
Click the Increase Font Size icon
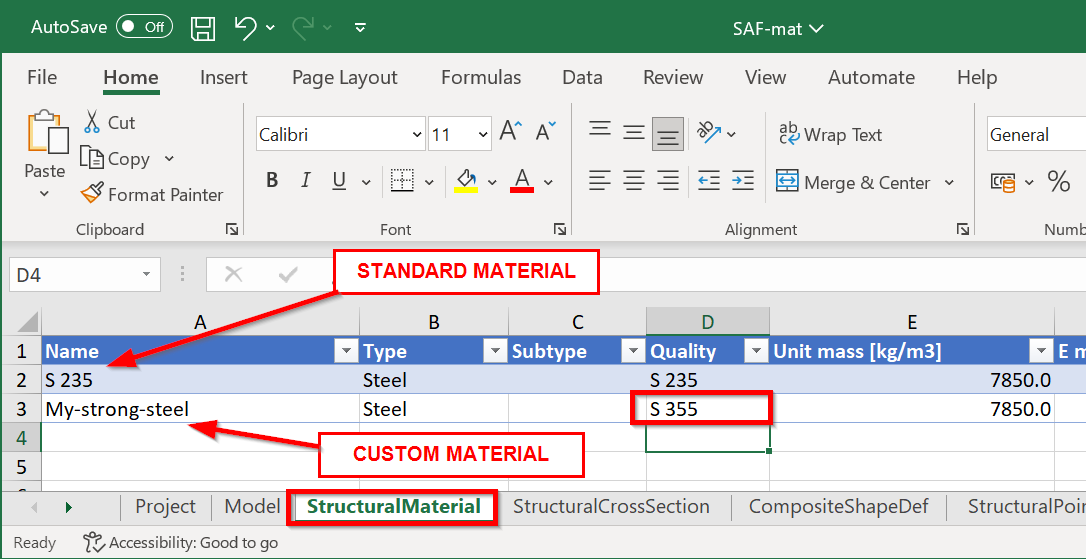[x=510, y=133]
